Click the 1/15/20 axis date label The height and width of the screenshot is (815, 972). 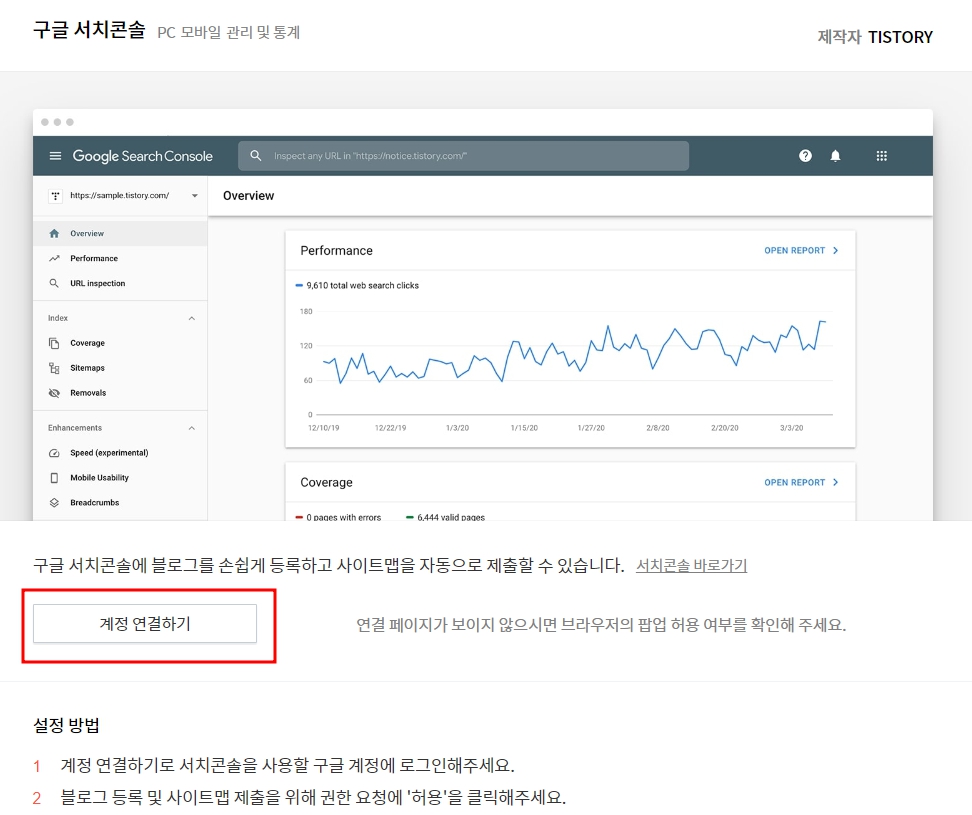[x=524, y=428]
